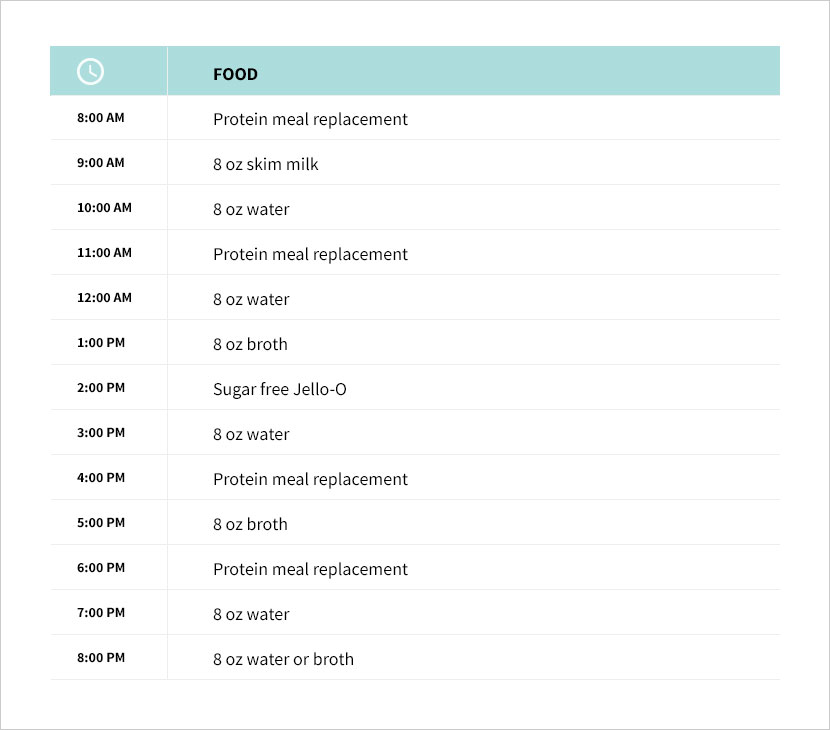Viewport: 830px width, 730px height.
Task: Select the 6:00 PM time label
Action: pos(101,567)
